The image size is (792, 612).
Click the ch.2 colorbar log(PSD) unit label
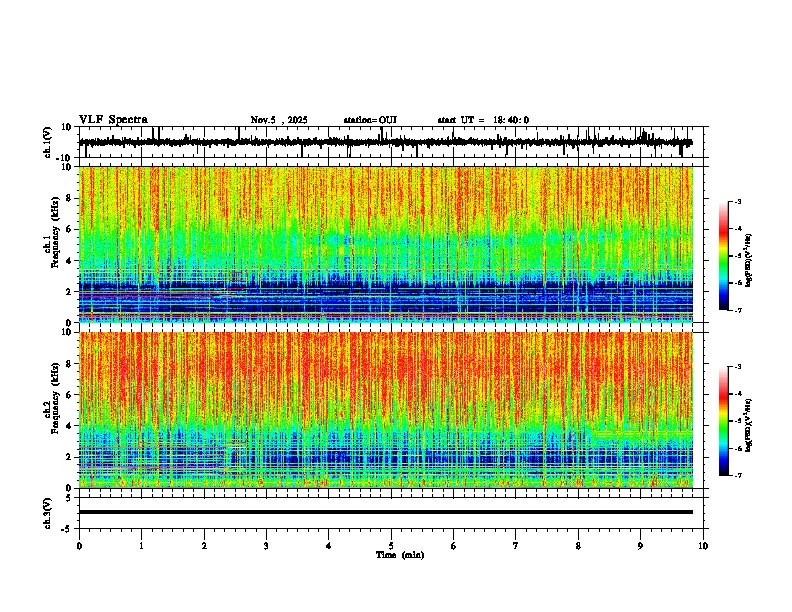pos(749,426)
